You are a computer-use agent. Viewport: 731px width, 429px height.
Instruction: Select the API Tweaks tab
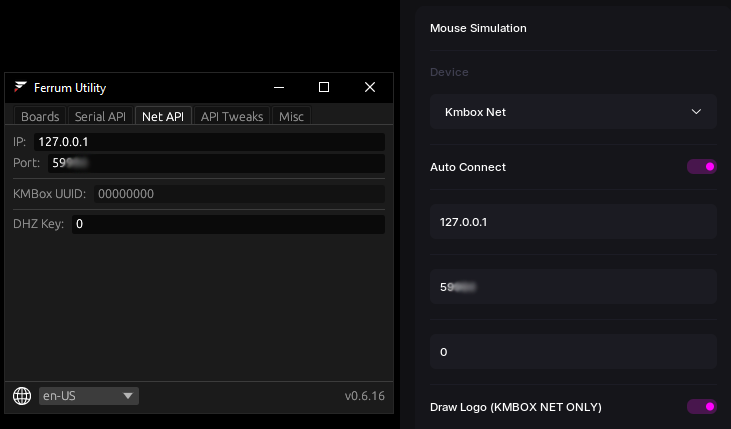(232, 116)
